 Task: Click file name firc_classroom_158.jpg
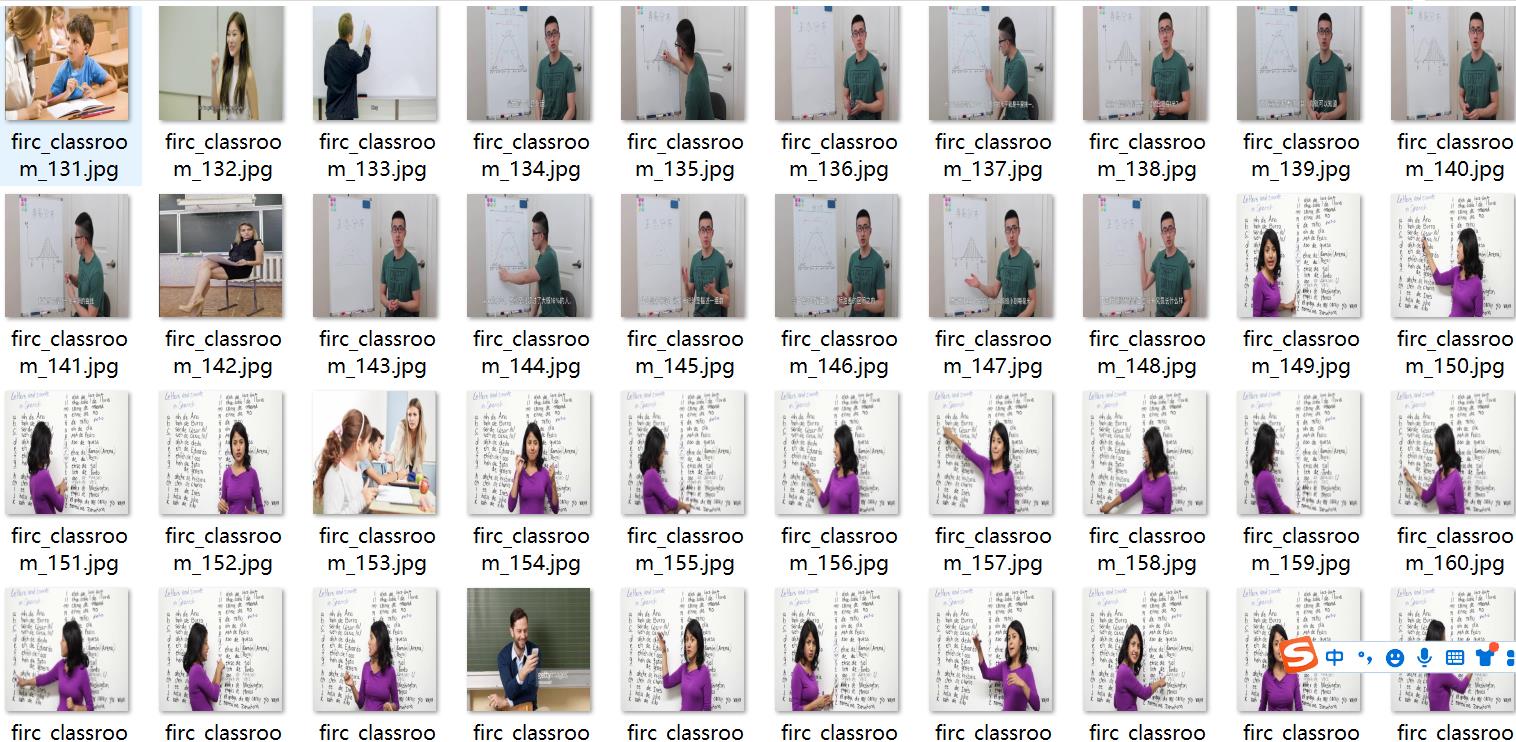tap(1147, 549)
